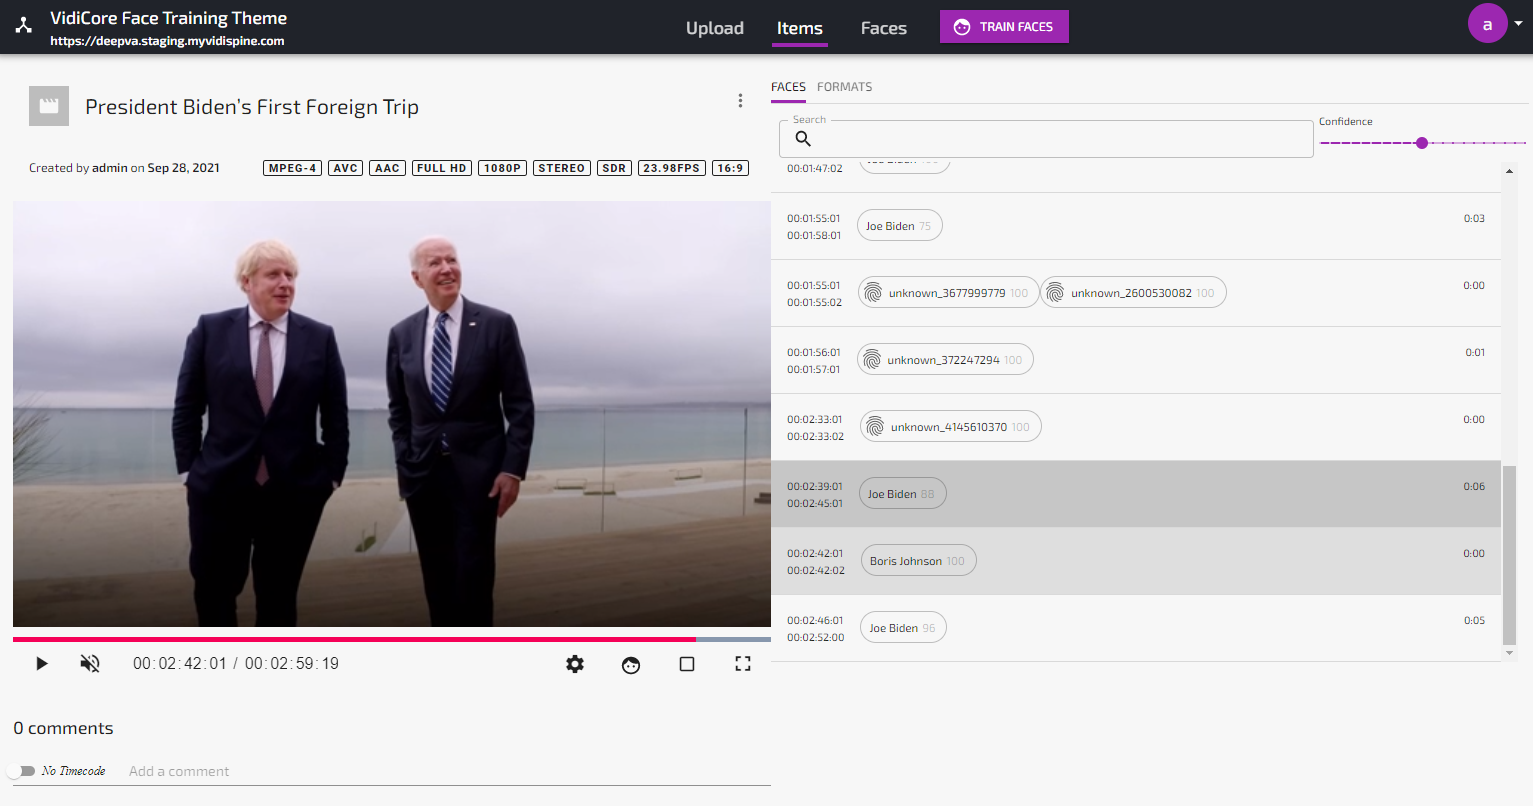Image resolution: width=1533 pixels, height=806 pixels.
Task: Play the video
Action: click(41, 663)
